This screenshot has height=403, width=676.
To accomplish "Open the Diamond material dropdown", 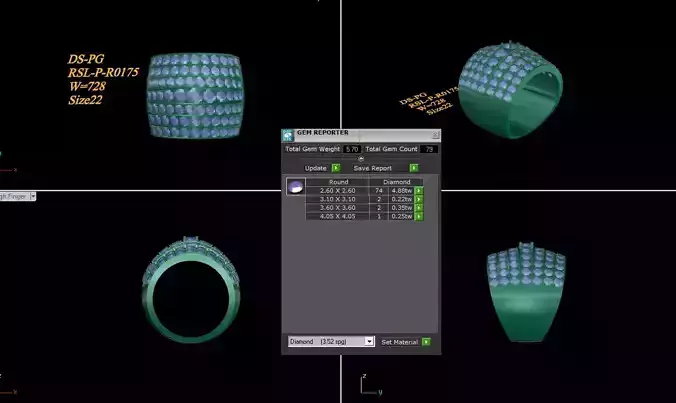I will point(331,341).
